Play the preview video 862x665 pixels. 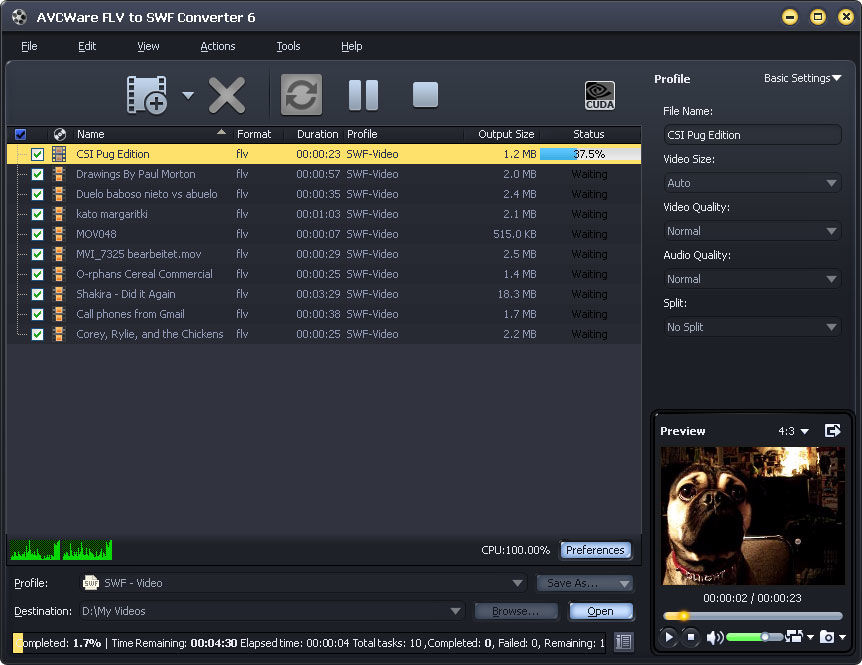[668, 637]
